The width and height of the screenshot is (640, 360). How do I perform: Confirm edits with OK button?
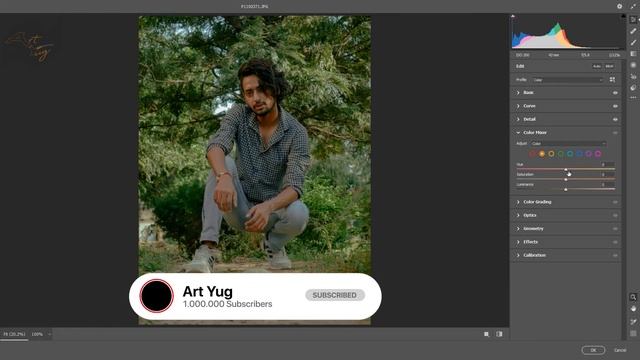click(593, 350)
